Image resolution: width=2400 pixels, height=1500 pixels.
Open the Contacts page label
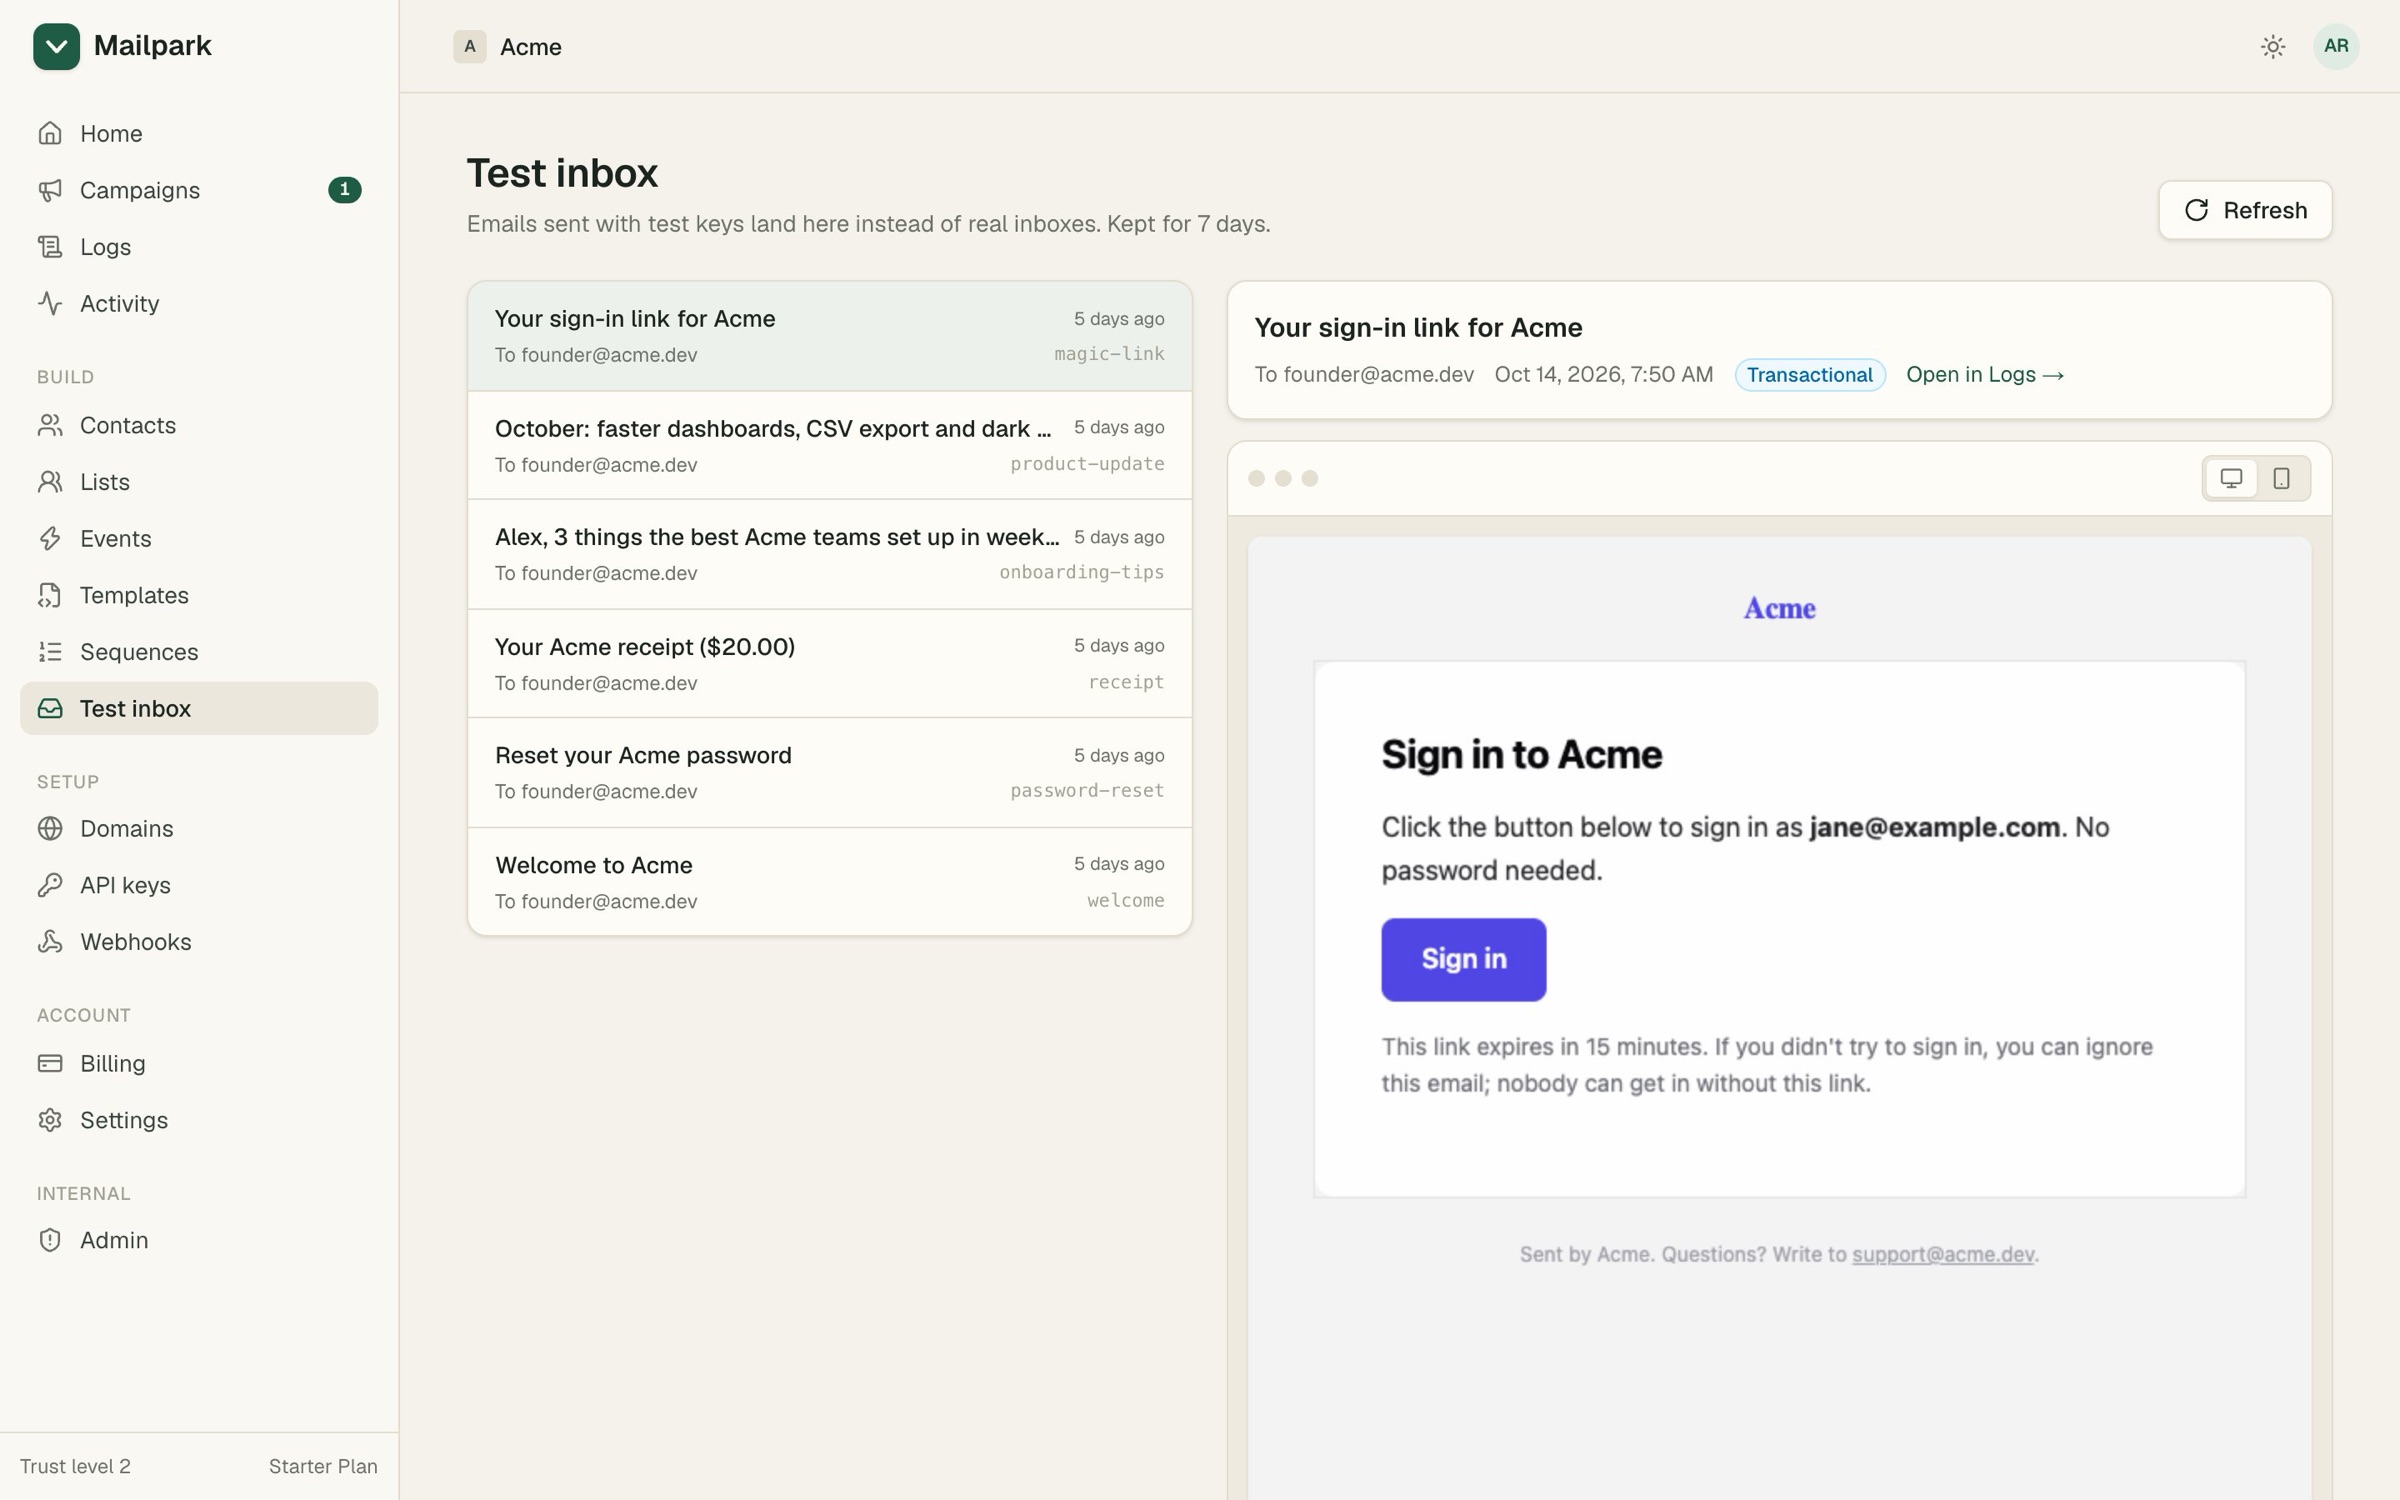[x=128, y=425]
